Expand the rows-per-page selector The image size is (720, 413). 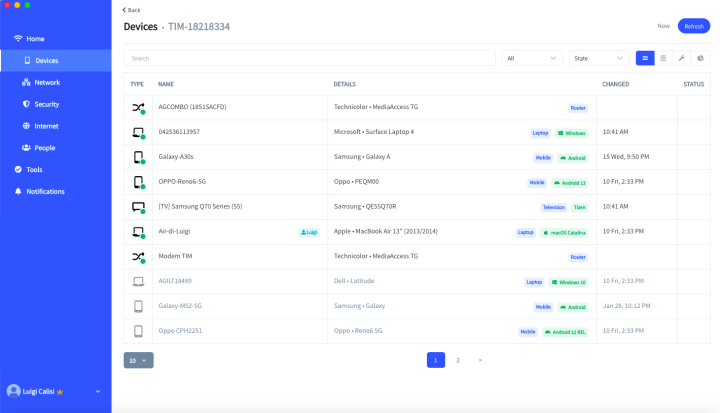coord(138,360)
